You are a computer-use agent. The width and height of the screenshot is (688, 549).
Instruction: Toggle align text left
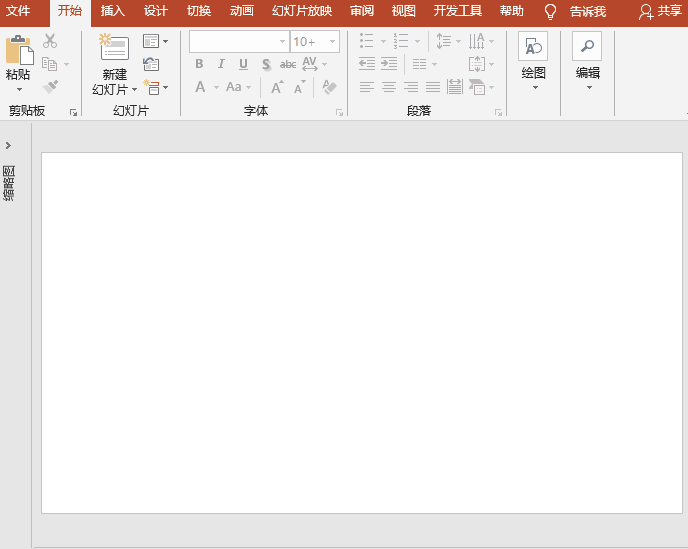point(367,87)
